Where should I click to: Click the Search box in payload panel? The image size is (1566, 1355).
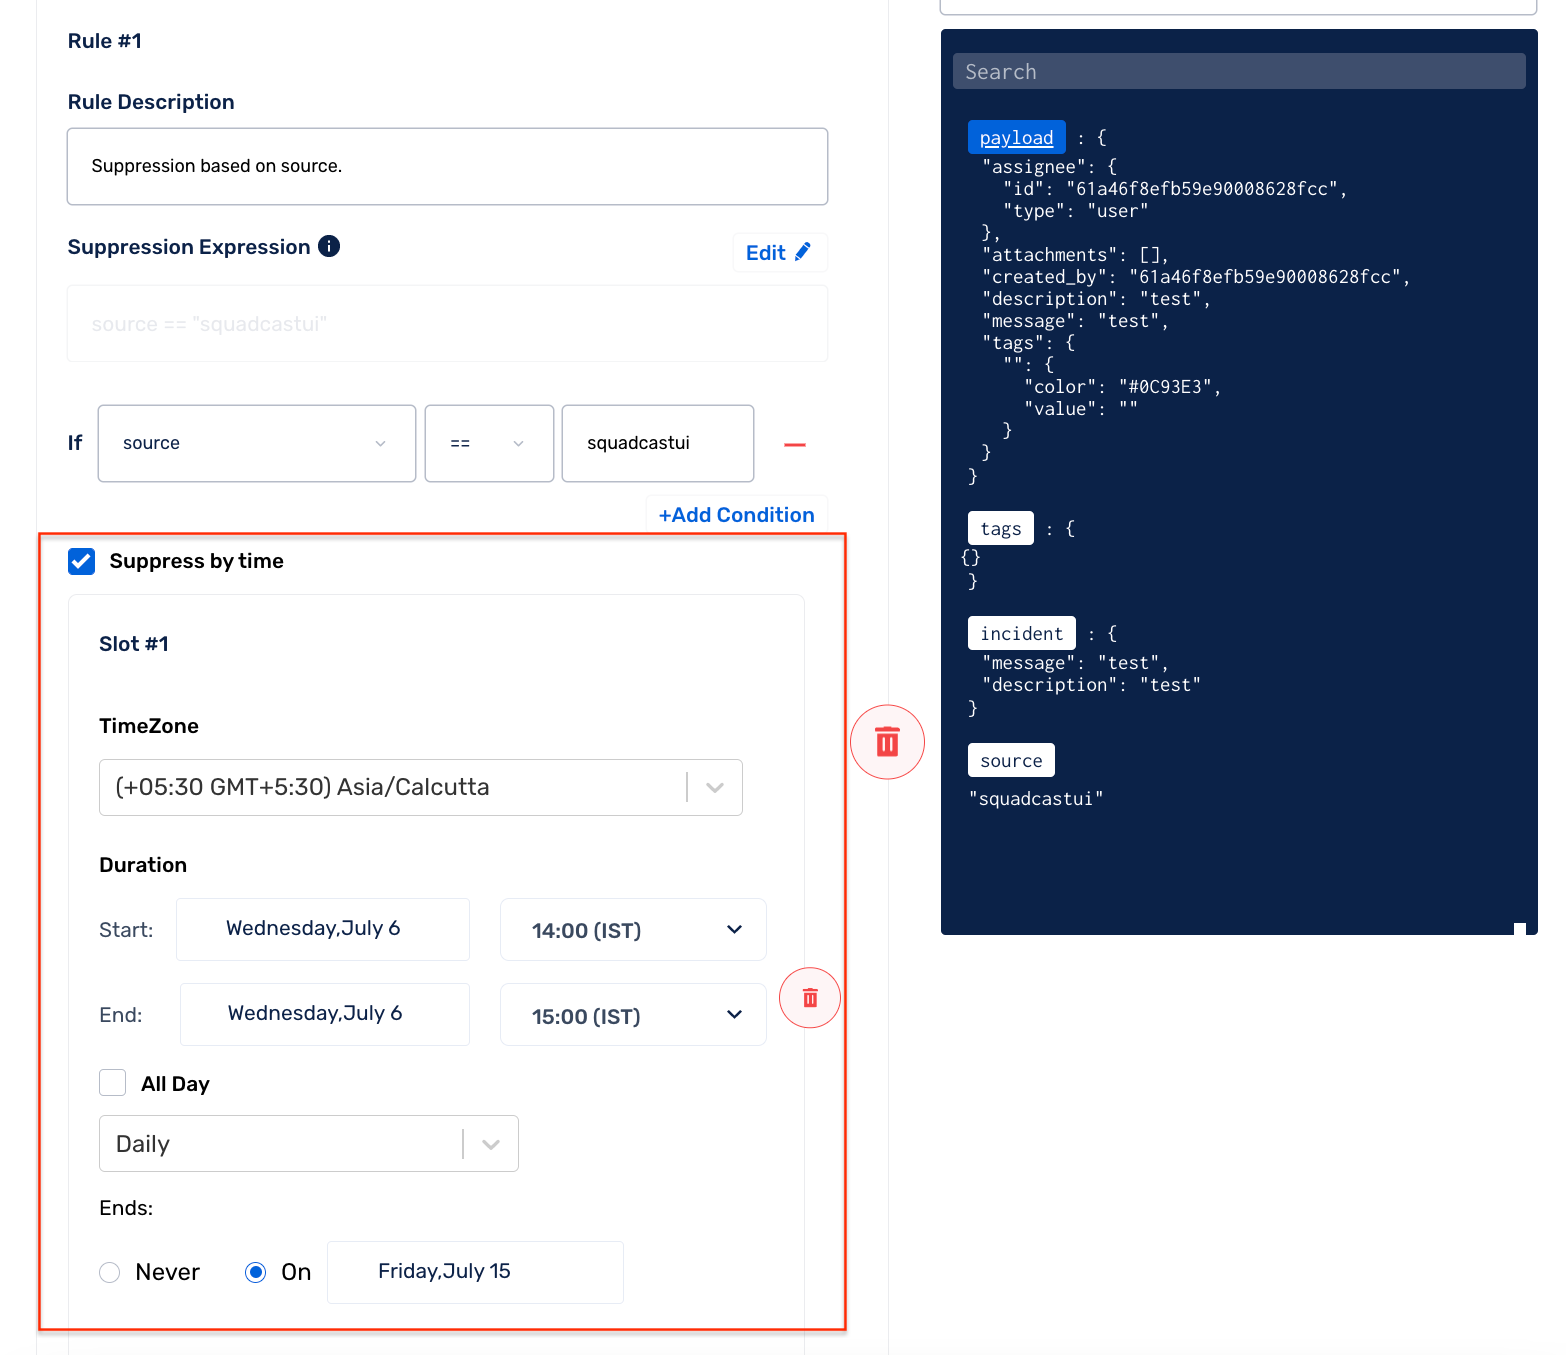click(x=1239, y=71)
